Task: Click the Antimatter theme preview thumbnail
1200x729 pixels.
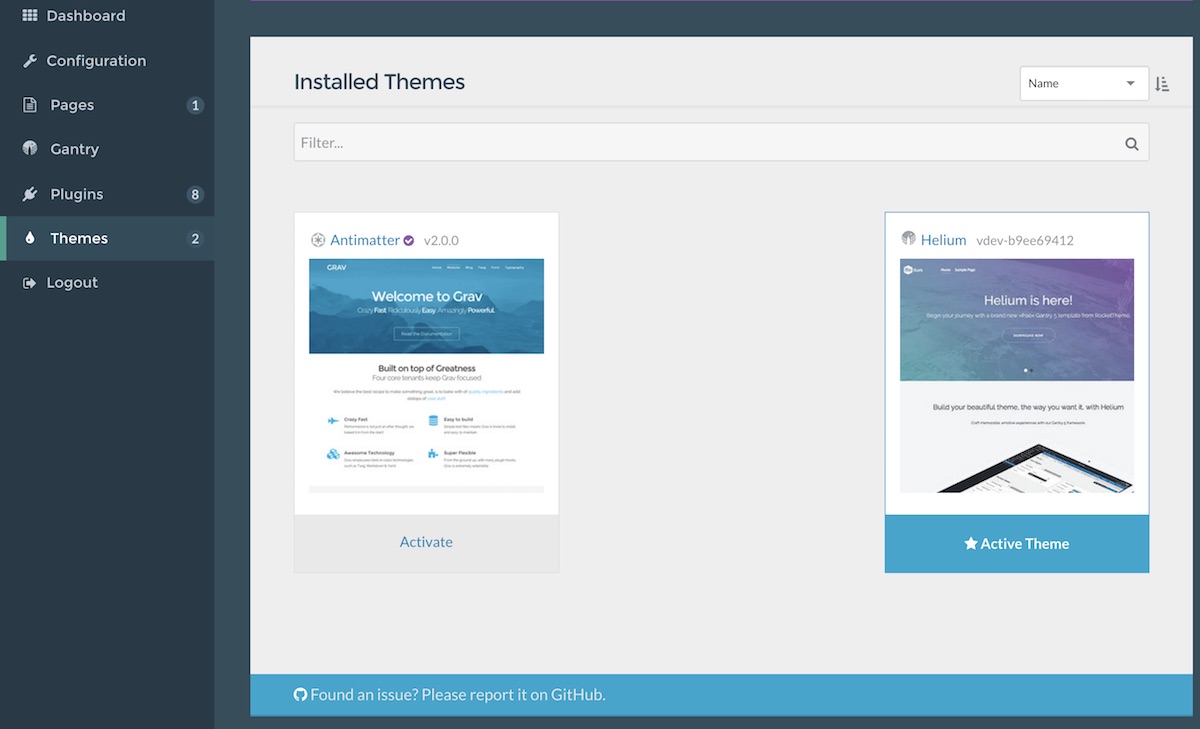Action: [426, 375]
